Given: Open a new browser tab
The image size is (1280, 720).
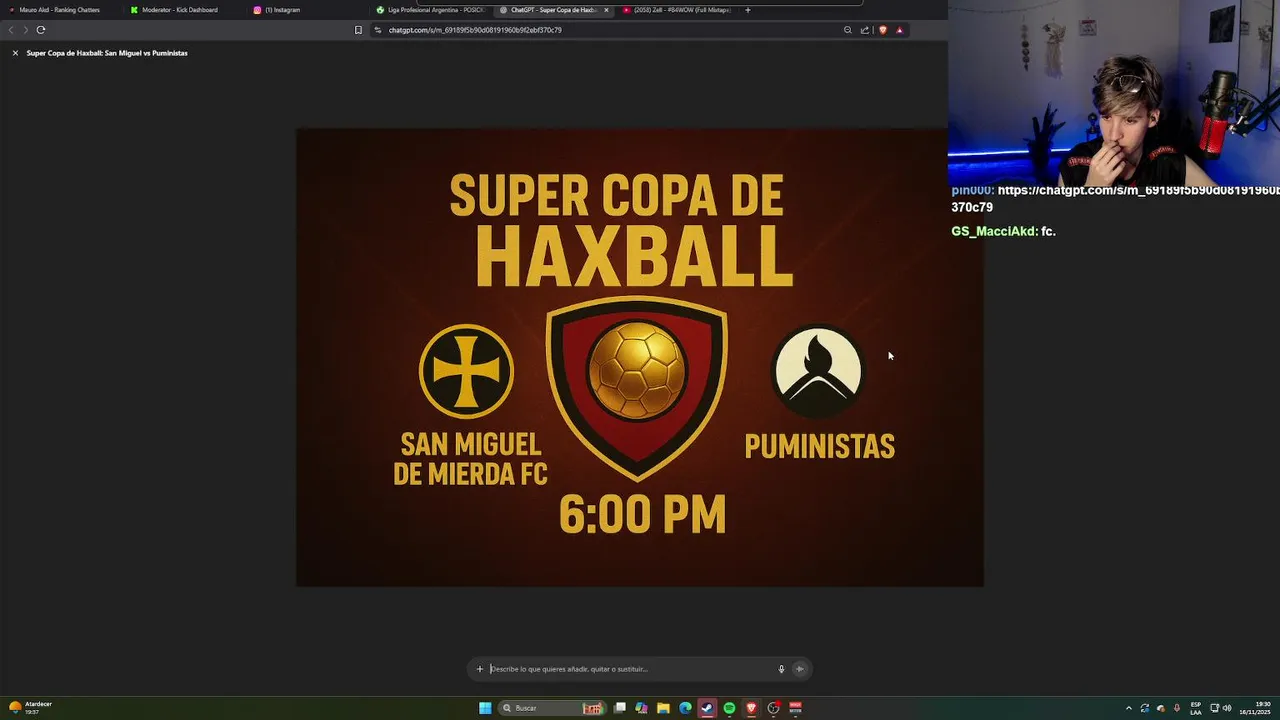Looking at the screenshot, I should pos(748,10).
